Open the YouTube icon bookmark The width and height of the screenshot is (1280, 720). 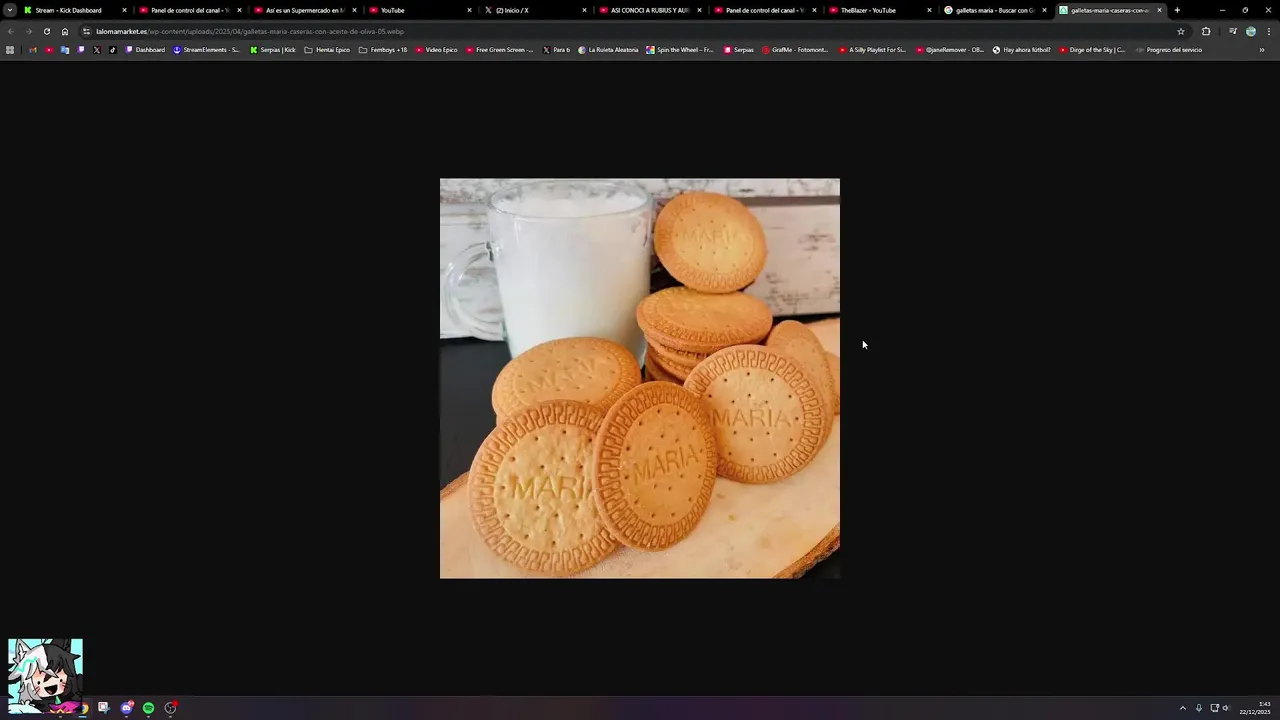click(49, 50)
